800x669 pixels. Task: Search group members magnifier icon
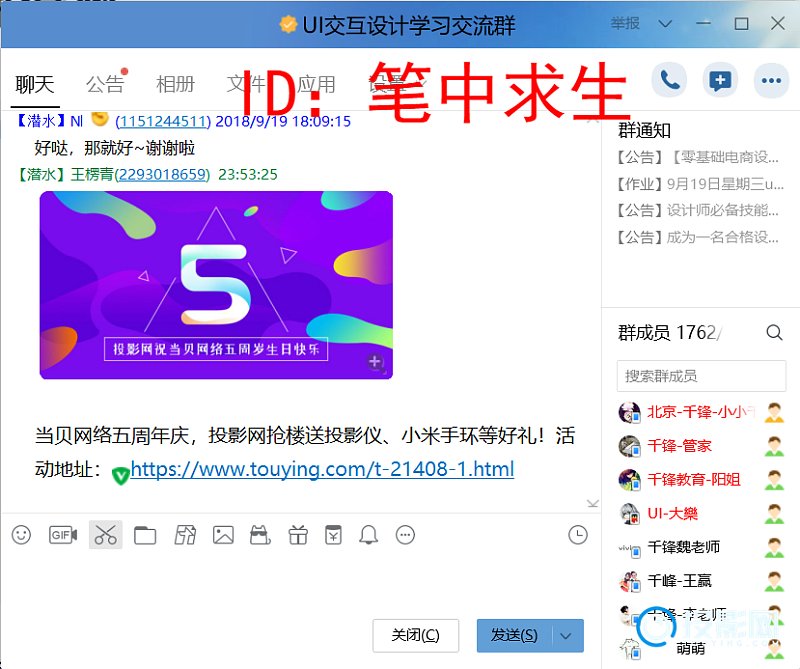[774, 333]
